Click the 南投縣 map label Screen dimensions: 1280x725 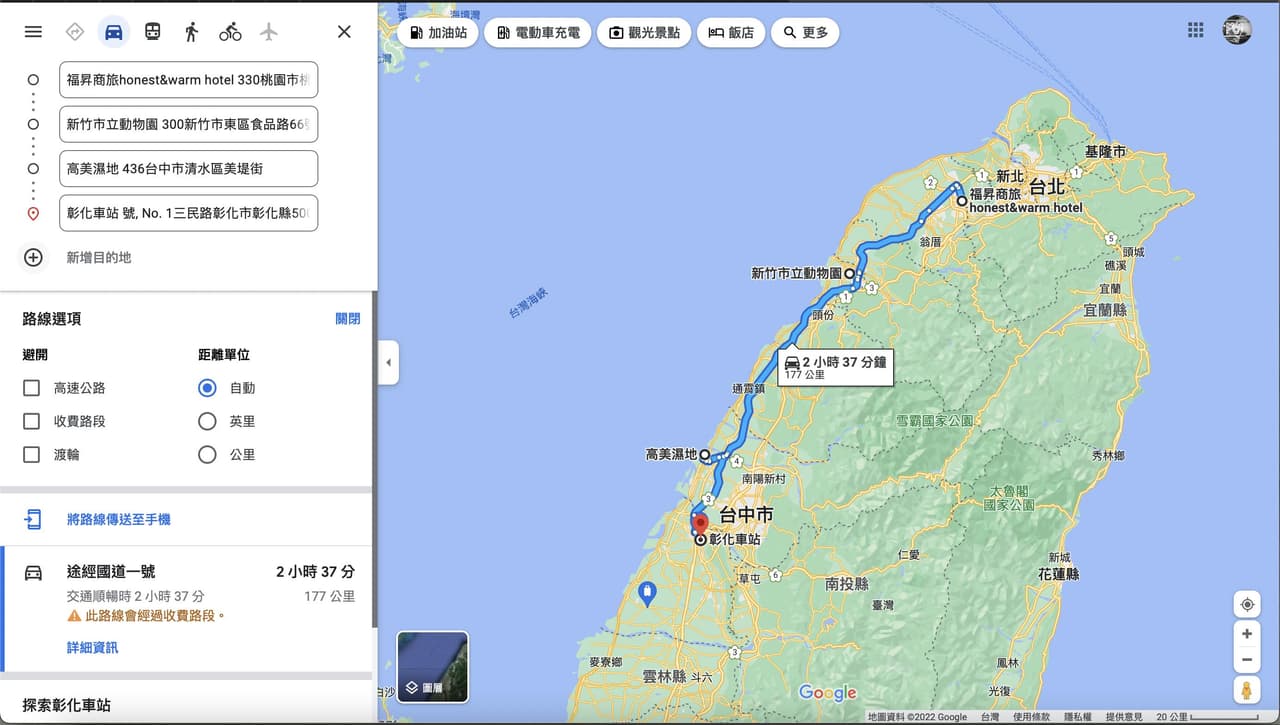click(847, 583)
